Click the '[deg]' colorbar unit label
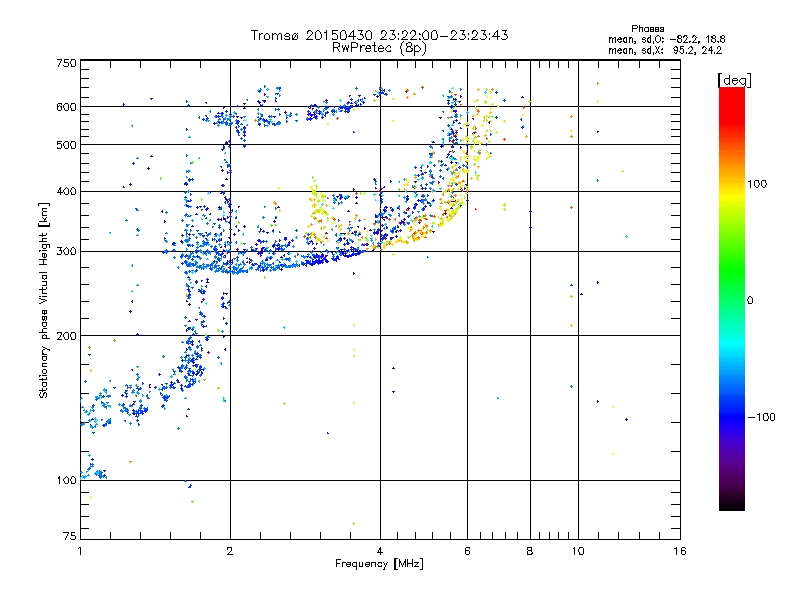 pyautogui.click(x=735, y=80)
